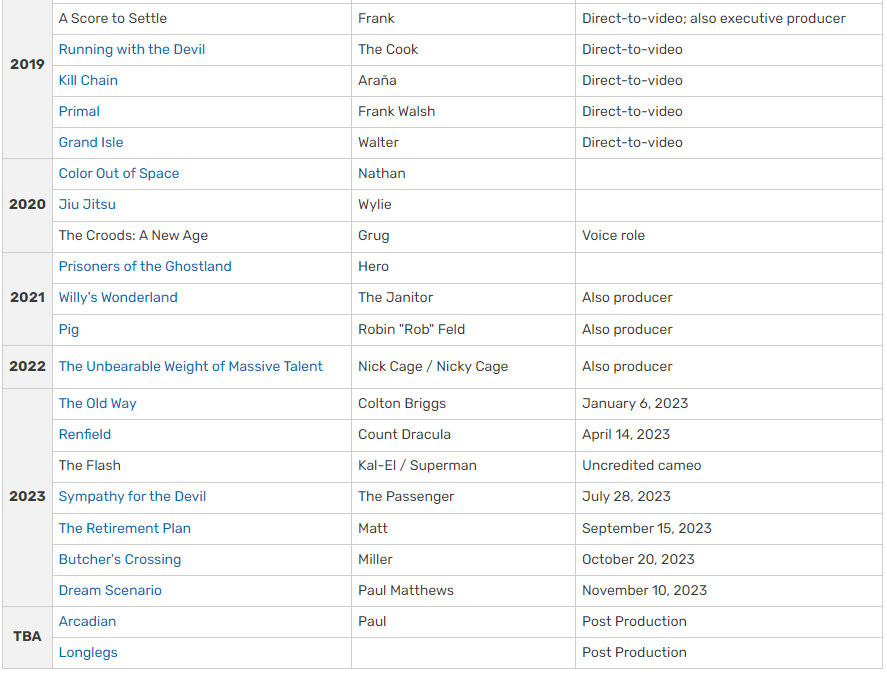This screenshot has height=675, width=887.
Task: Click role "Frank" in A Score to Settle row
Action: (376, 19)
